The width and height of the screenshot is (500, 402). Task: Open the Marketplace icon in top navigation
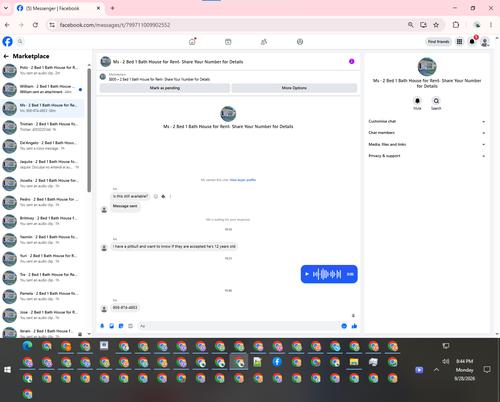tap(228, 42)
